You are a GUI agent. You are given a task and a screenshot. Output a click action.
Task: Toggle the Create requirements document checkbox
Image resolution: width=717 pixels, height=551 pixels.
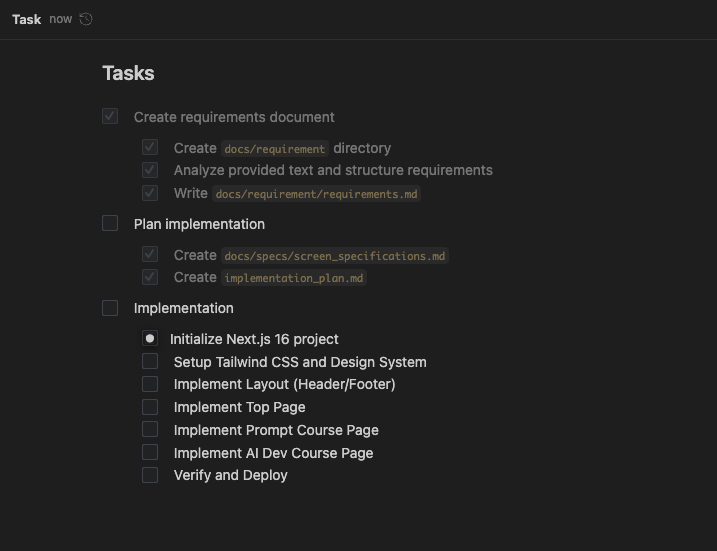pos(110,117)
